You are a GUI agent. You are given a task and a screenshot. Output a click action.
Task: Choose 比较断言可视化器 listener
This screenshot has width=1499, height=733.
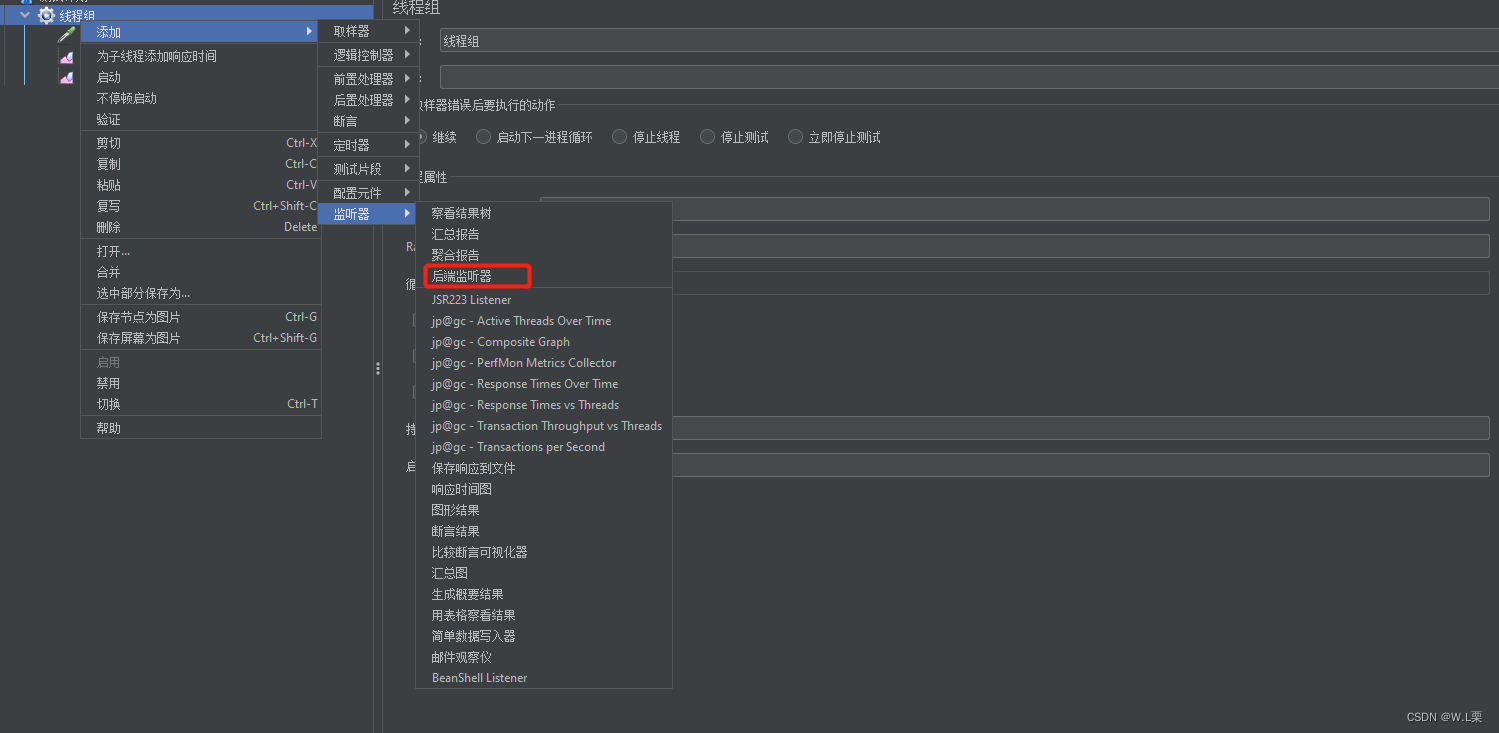click(x=544, y=552)
